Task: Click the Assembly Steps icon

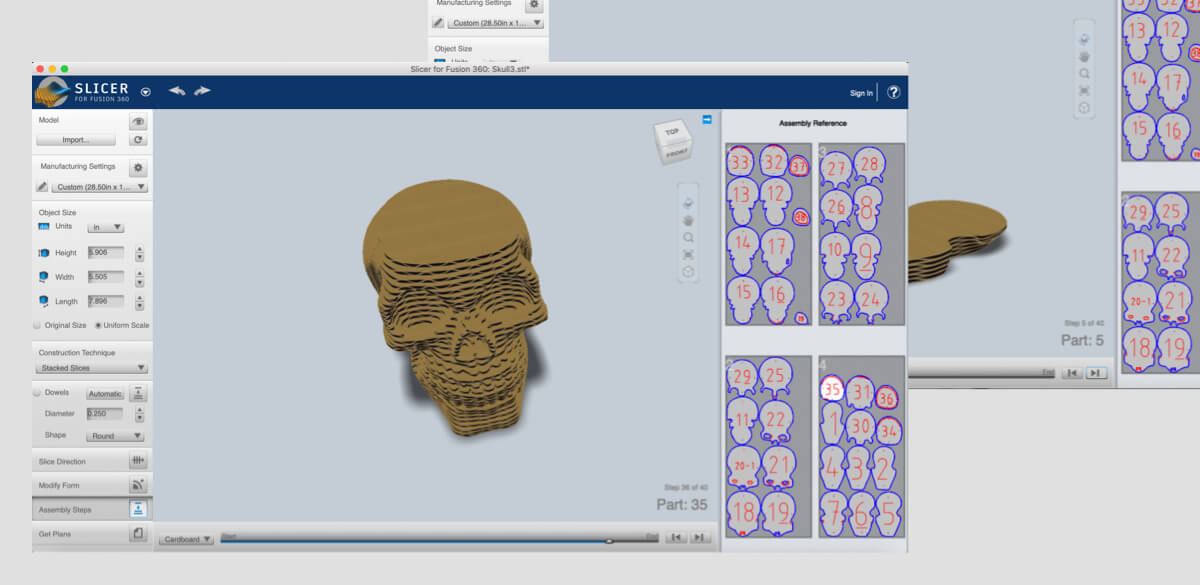Action: (x=138, y=509)
